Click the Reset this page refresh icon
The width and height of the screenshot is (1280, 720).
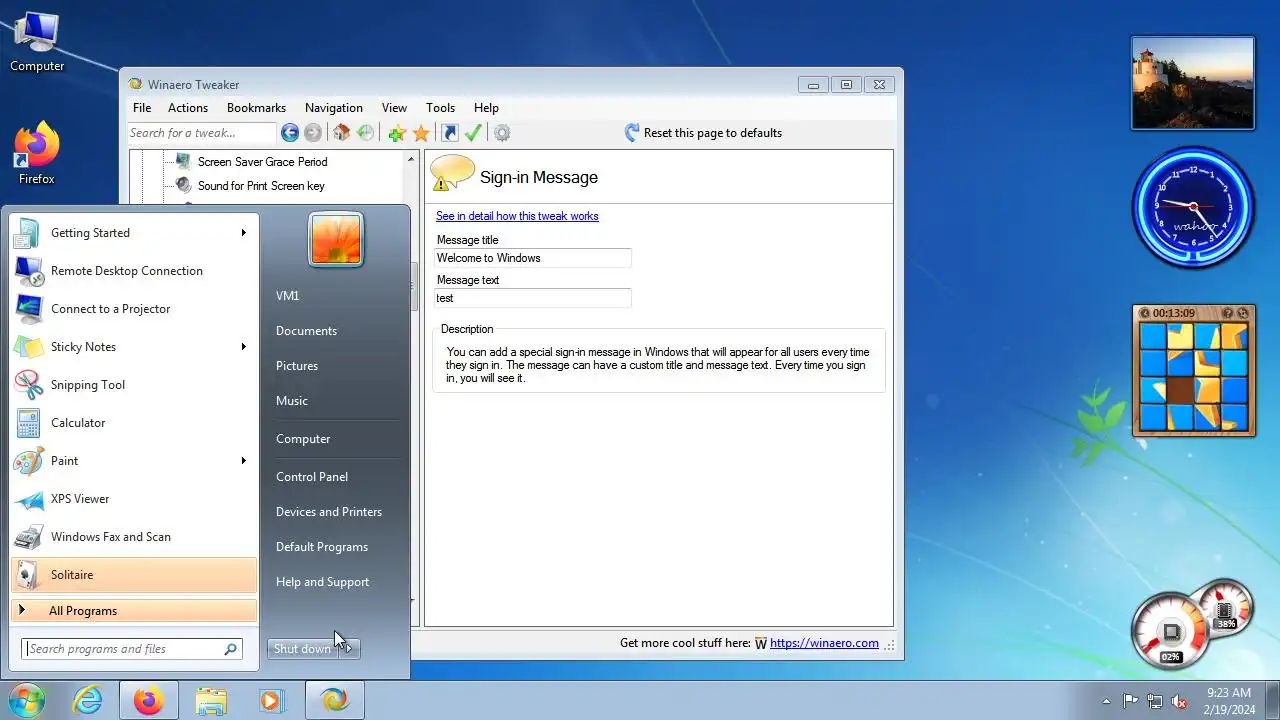tap(632, 133)
